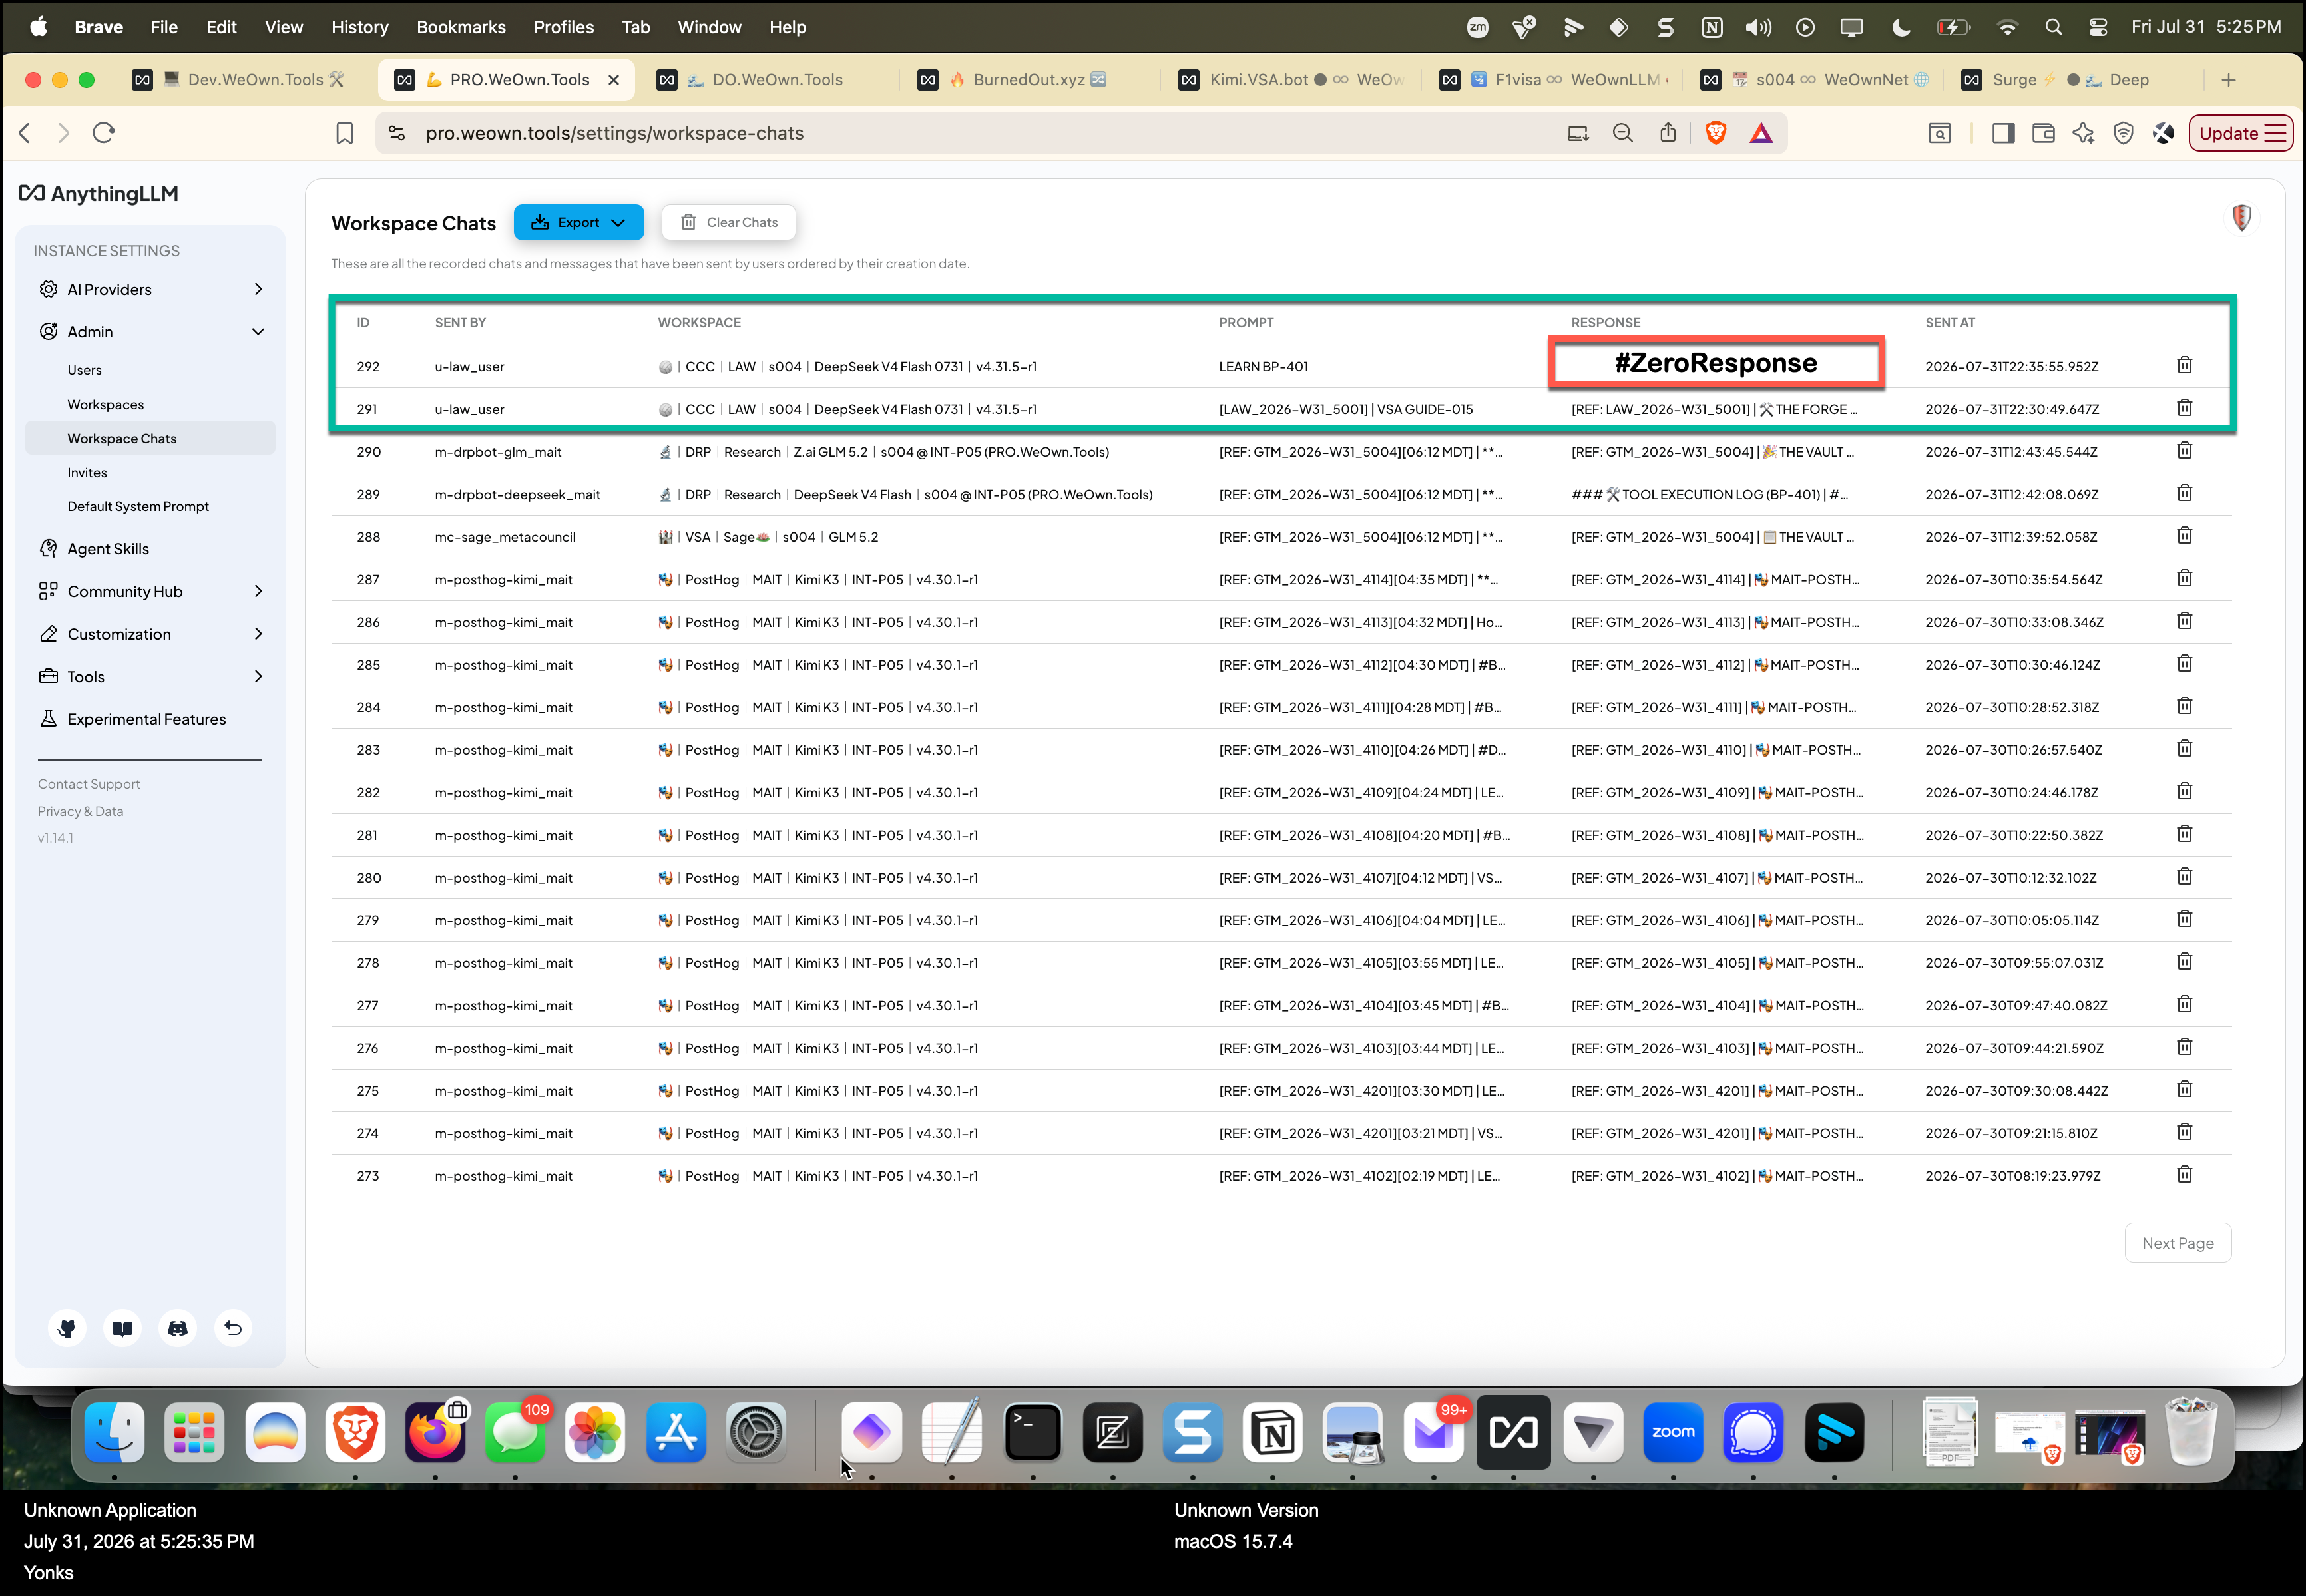2306x1596 pixels.
Task: Click 'mc-sage_metacouncil' in Sent By column
Action: tap(505, 537)
